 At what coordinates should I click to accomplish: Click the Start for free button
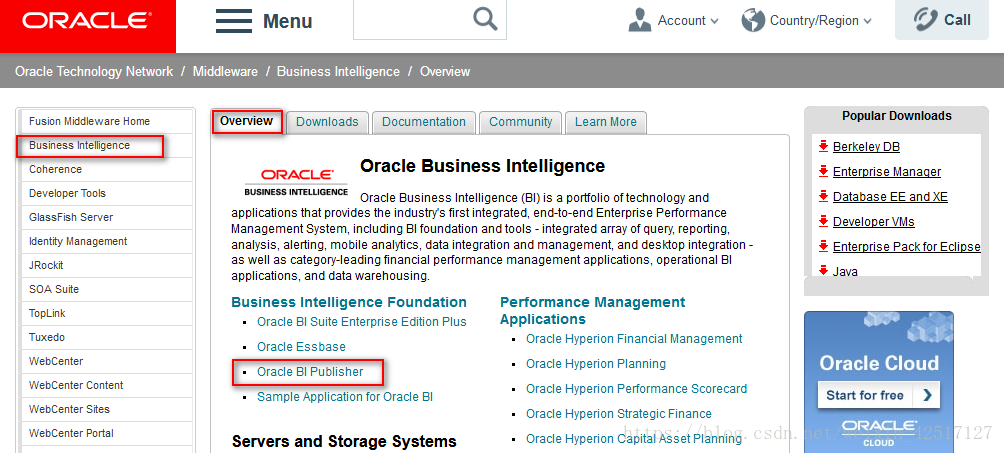tap(878, 395)
